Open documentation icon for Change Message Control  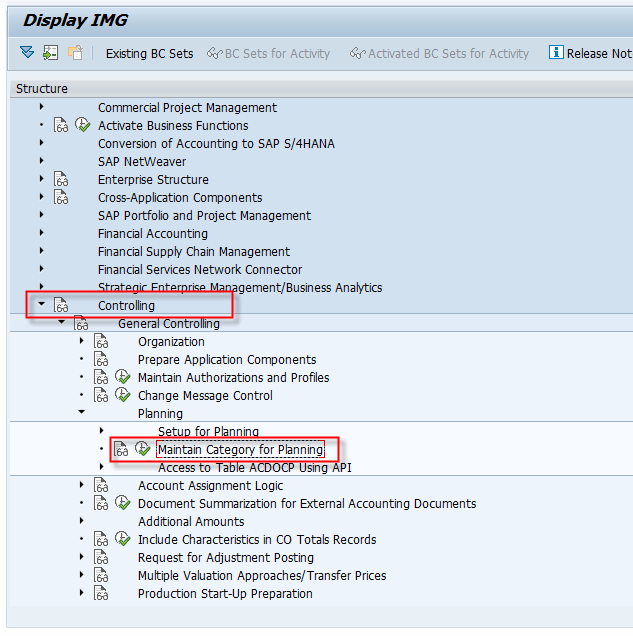pos(101,395)
